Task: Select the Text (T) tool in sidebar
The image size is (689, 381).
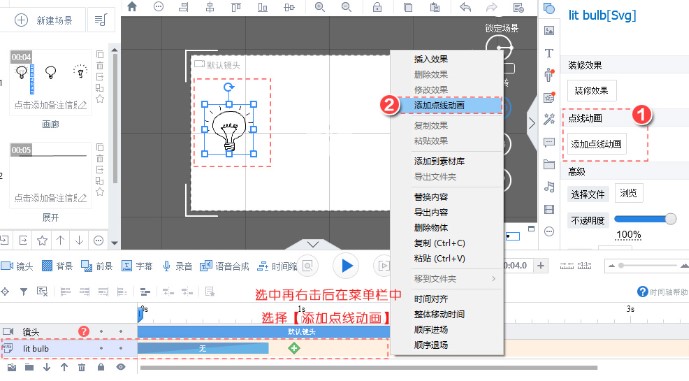Action: click(x=549, y=53)
